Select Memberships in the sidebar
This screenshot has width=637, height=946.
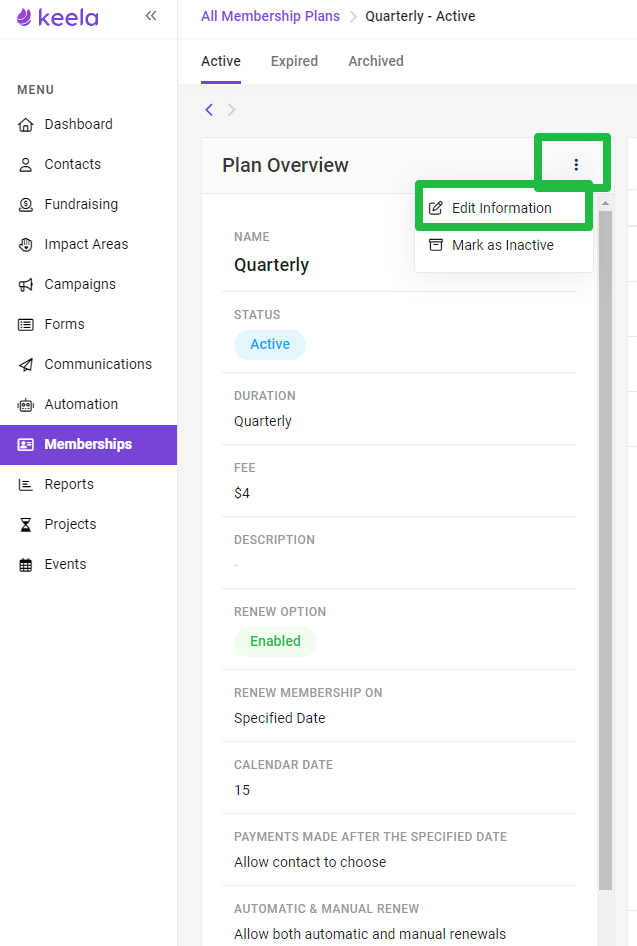tap(88, 445)
